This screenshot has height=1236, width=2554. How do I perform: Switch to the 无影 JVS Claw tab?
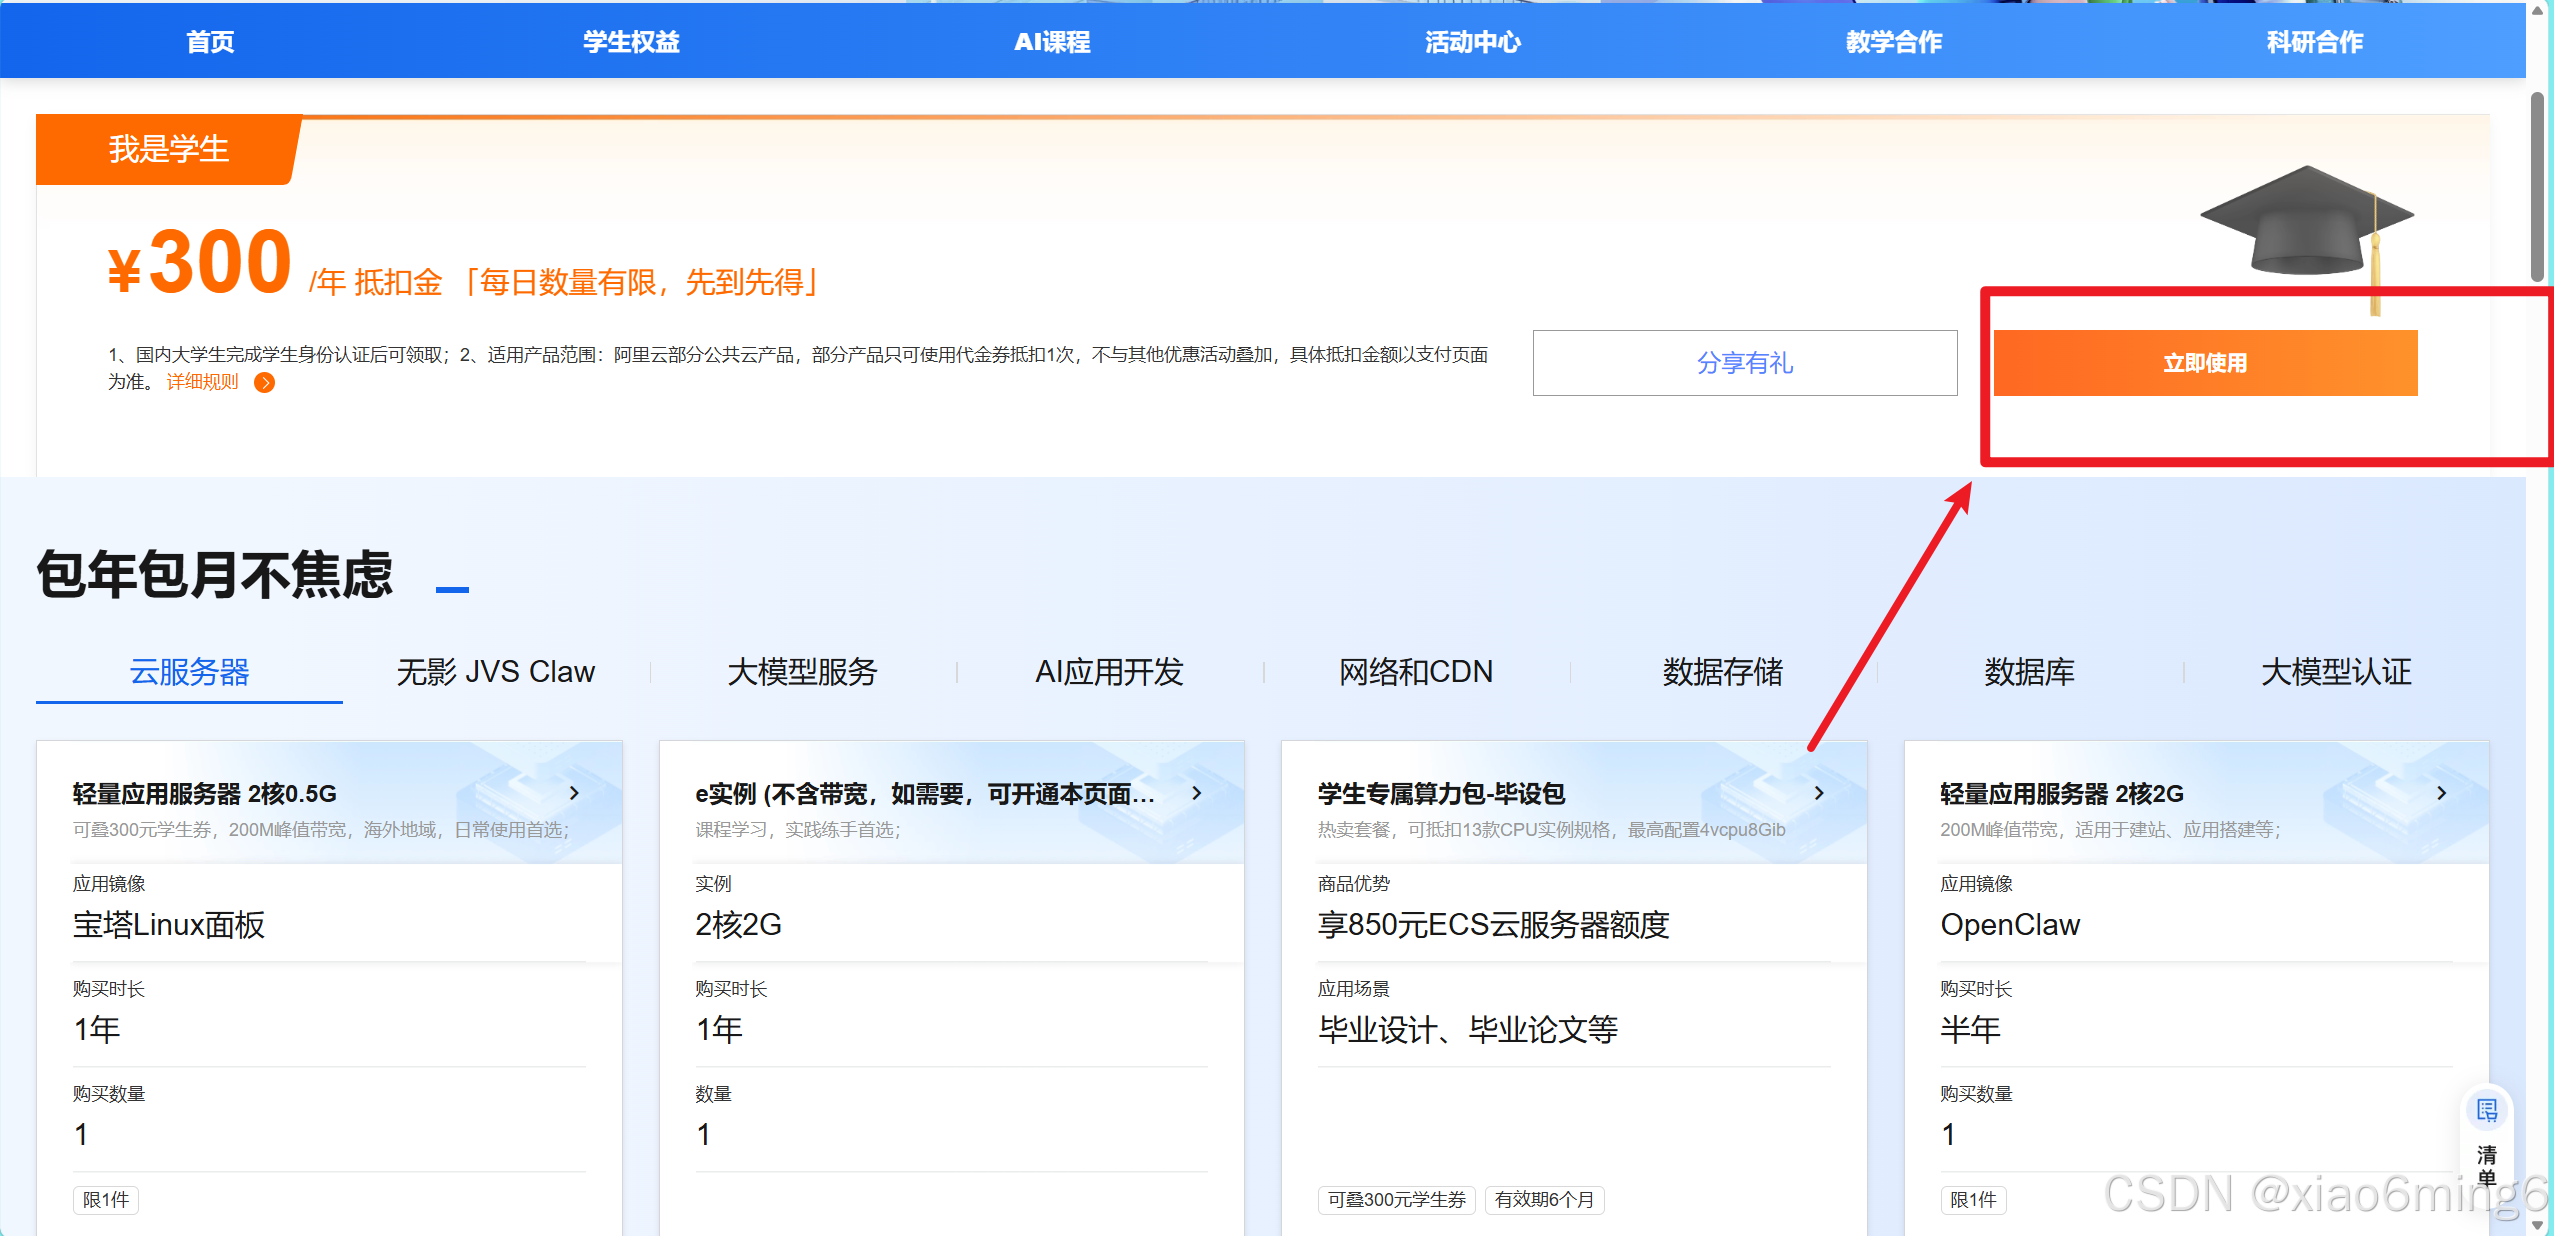pyautogui.click(x=496, y=672)
